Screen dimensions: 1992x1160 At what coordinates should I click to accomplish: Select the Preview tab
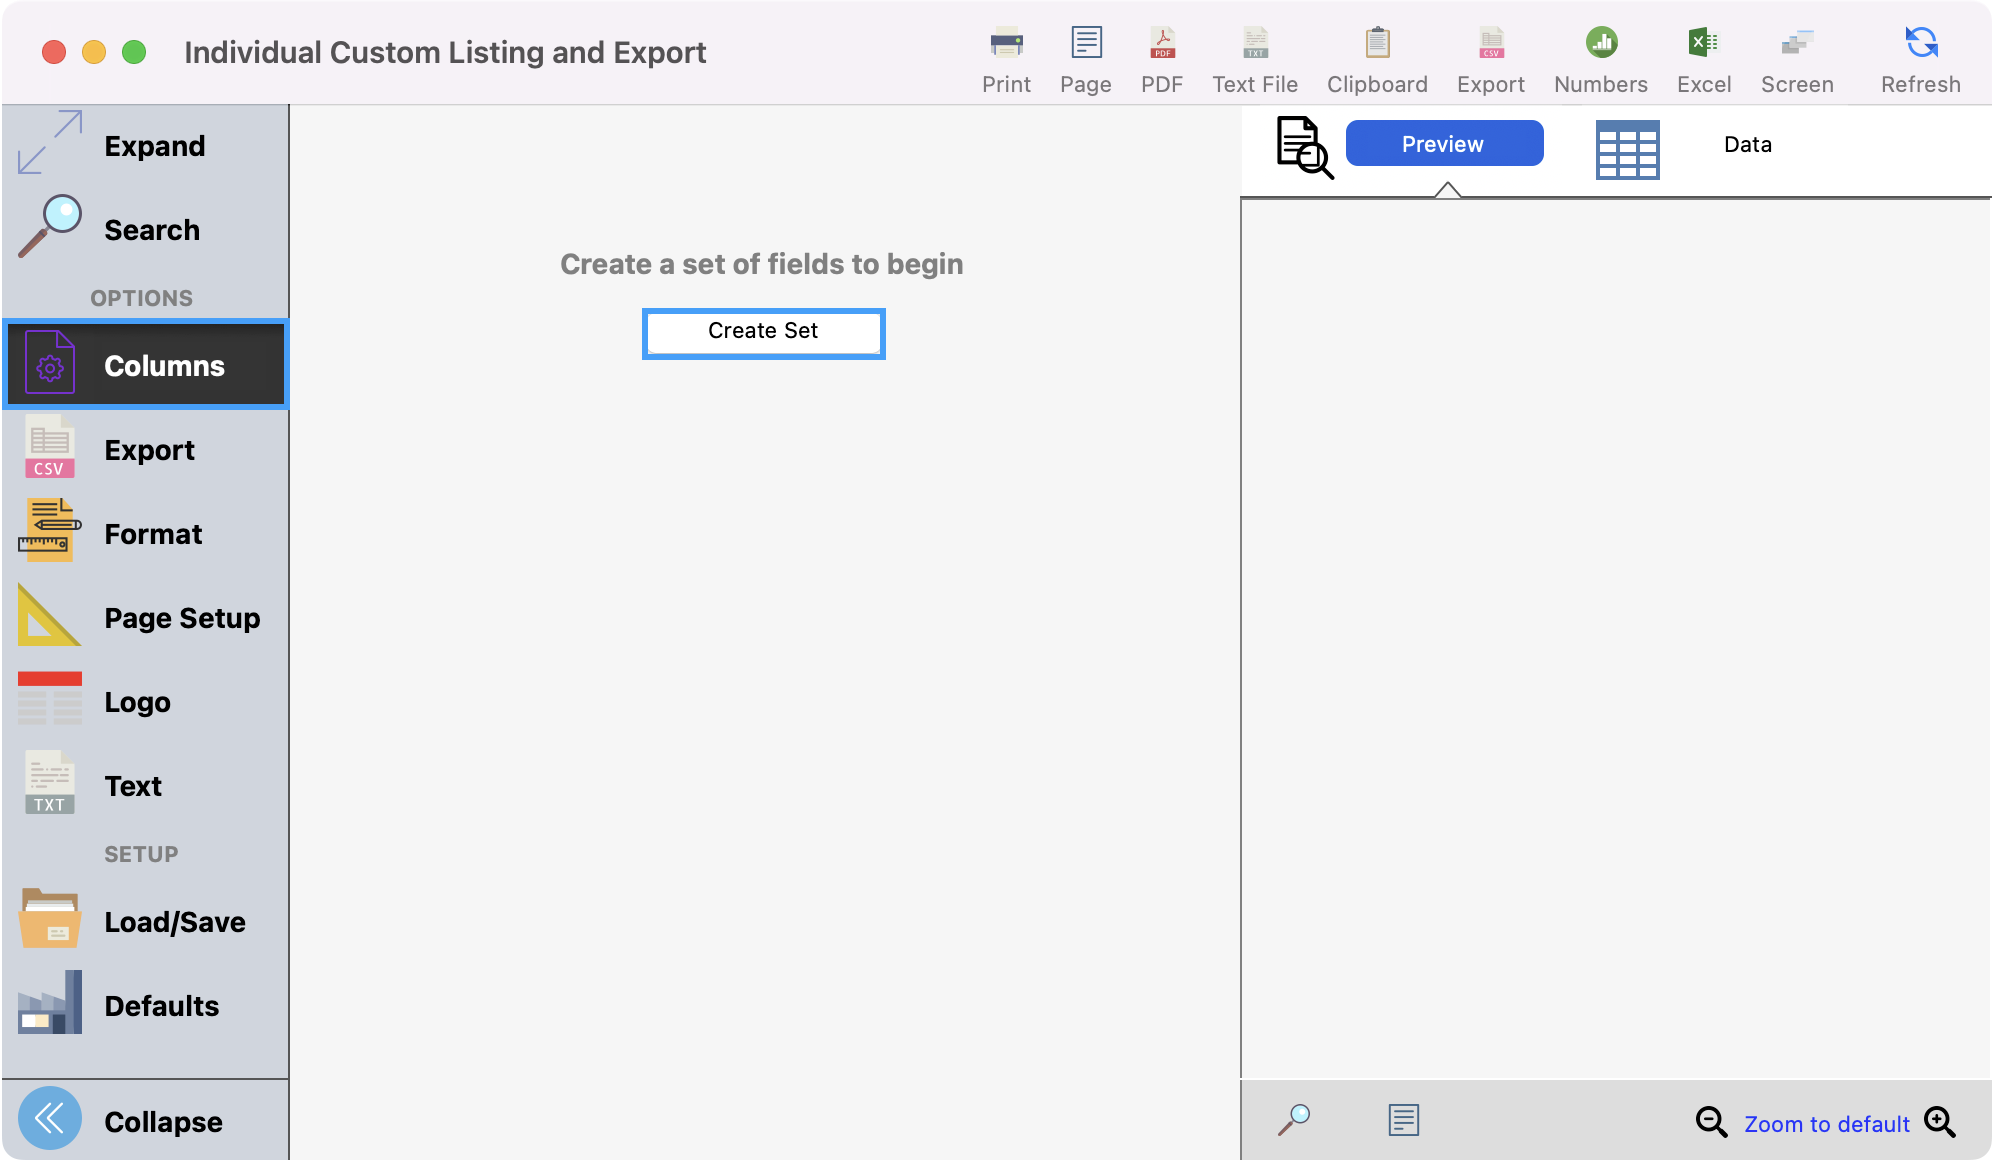[1443, 144]
